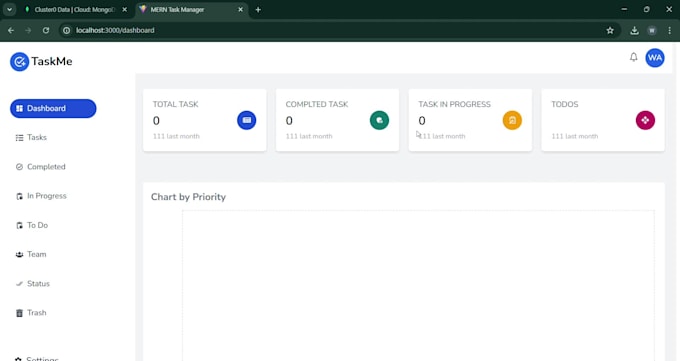Close the MERN Task Manager tab
680x361 pixels.
tap(240, 10)
